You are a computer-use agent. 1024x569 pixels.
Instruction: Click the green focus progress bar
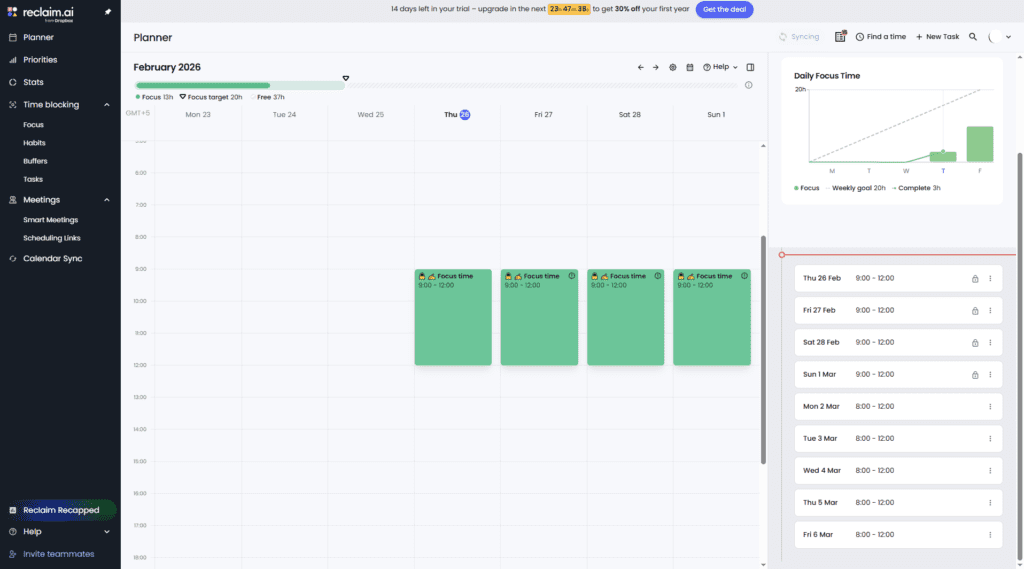click(x=202, y=86)
